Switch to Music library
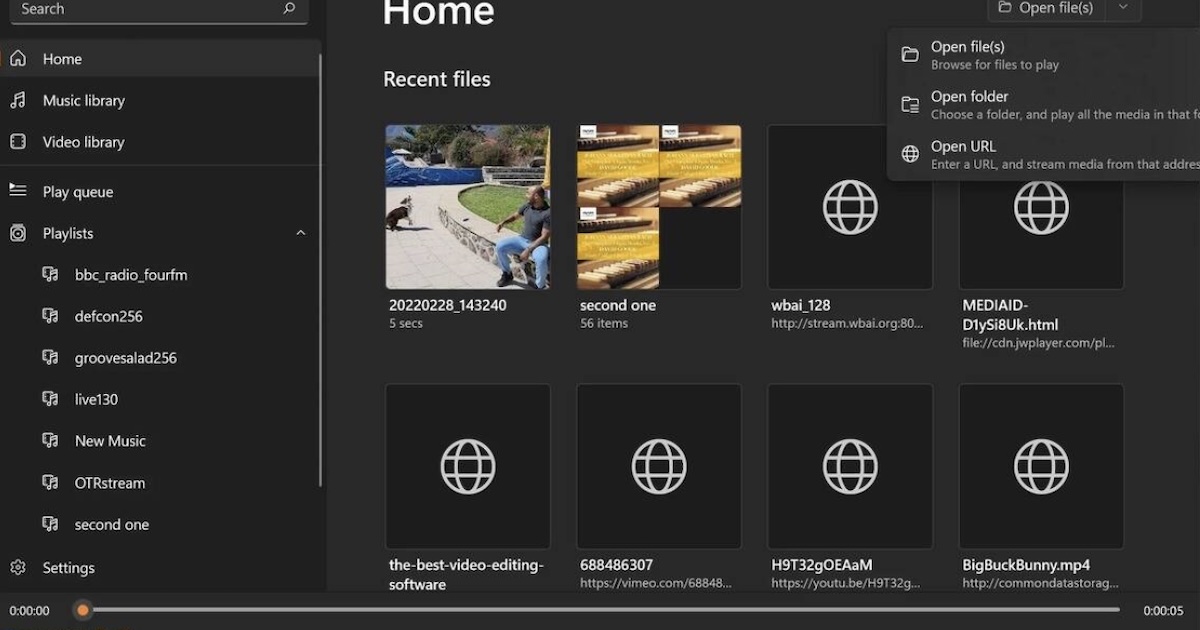Image resolution: width=1200 pixels, height=630 pixels. click(x=160, y=100)
